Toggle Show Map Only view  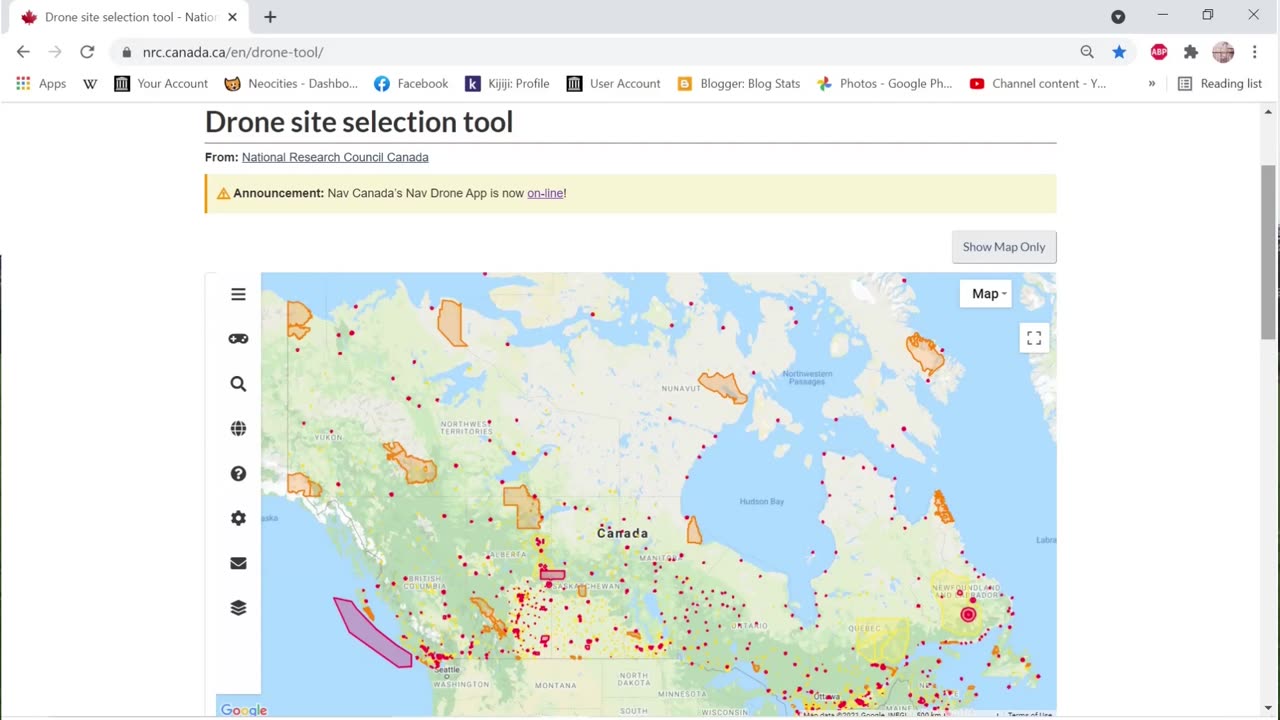(1003, 247)
